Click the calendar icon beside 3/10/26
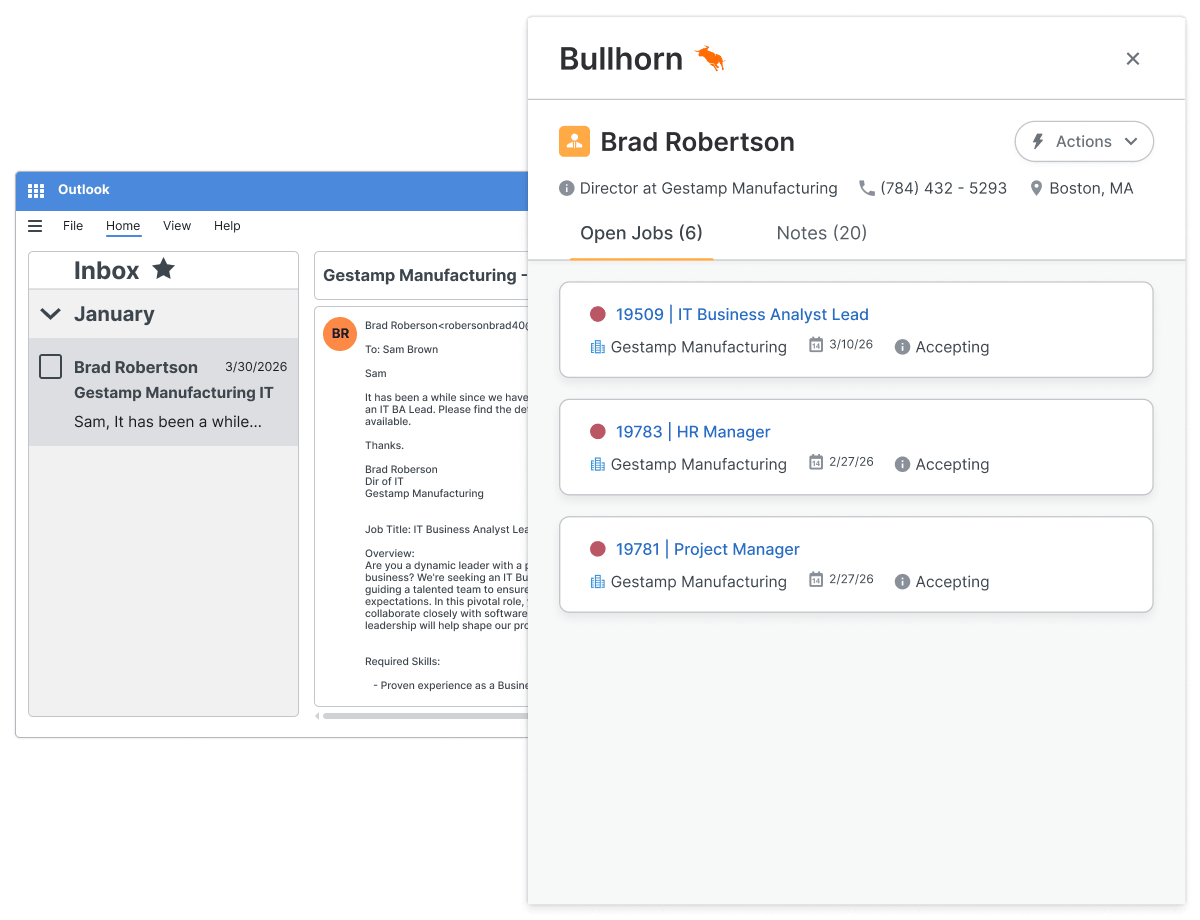 [x=816, y=345]
